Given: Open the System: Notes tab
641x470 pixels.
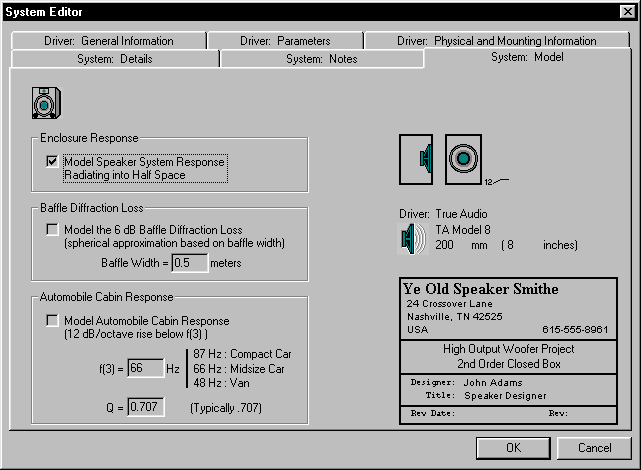Looking at the screenshot, I should click(322, 59).
